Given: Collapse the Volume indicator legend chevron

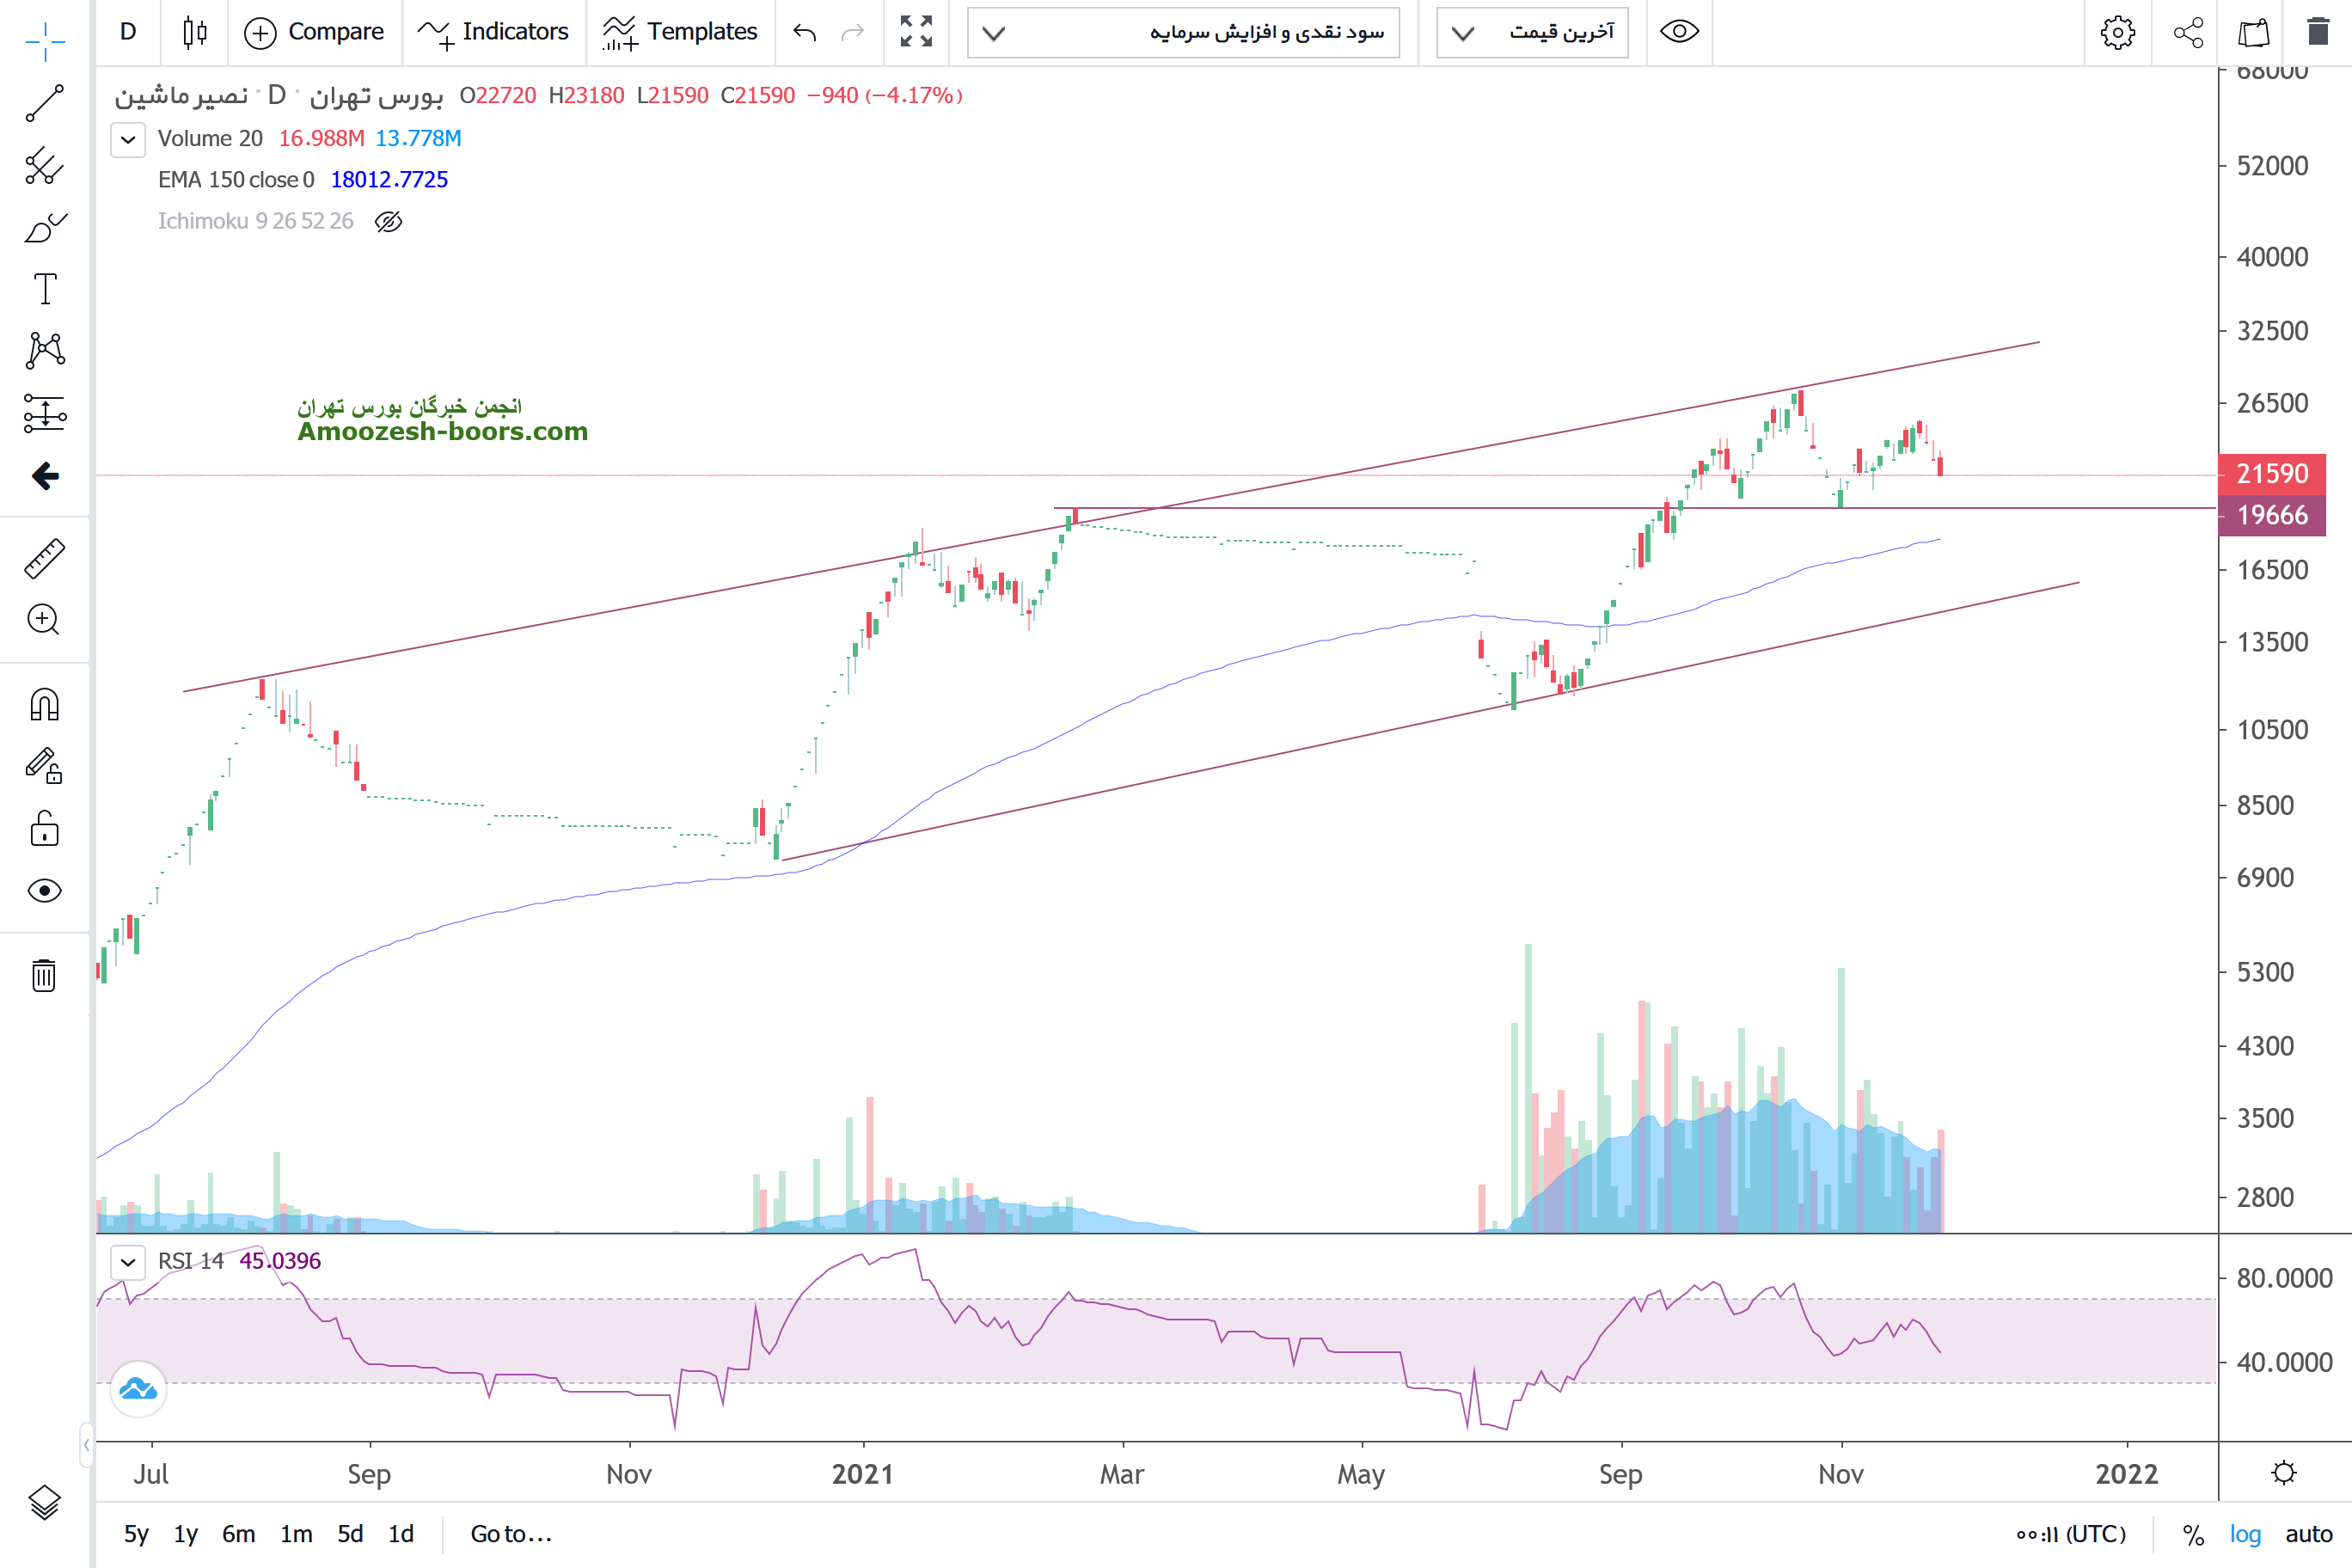Looking at the screenshot, I should [x=128, y=139].
